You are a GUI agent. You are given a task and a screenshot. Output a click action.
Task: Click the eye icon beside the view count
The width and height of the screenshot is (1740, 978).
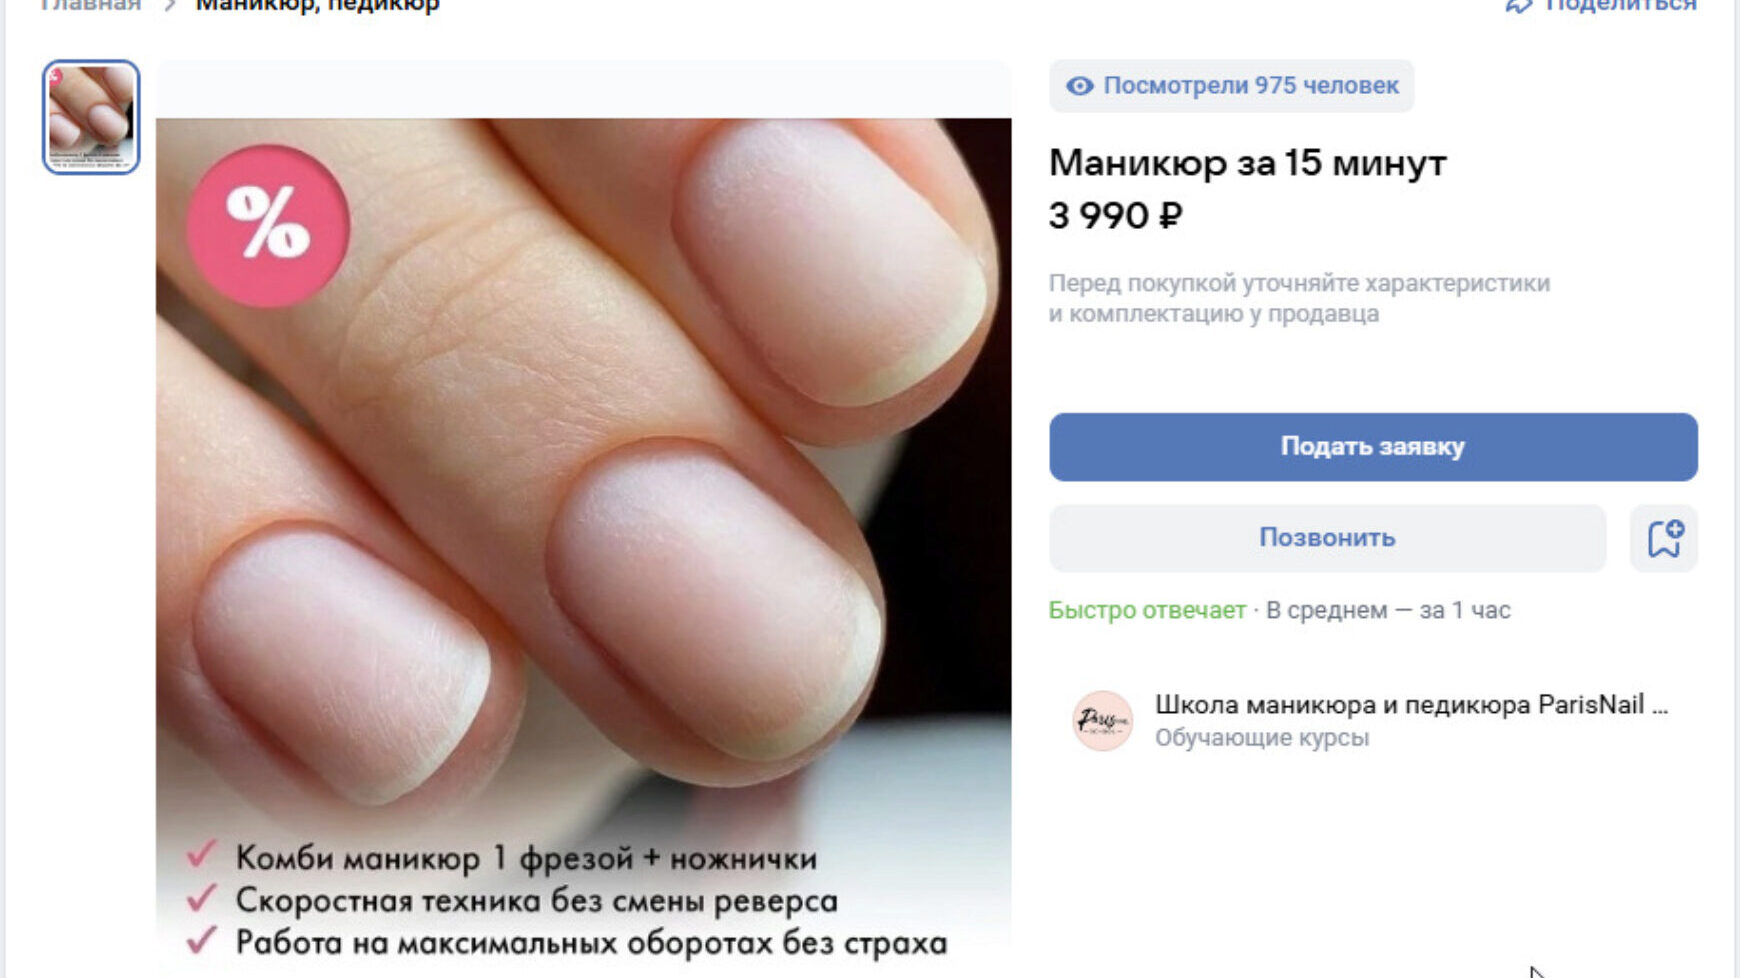(1079, 86)
